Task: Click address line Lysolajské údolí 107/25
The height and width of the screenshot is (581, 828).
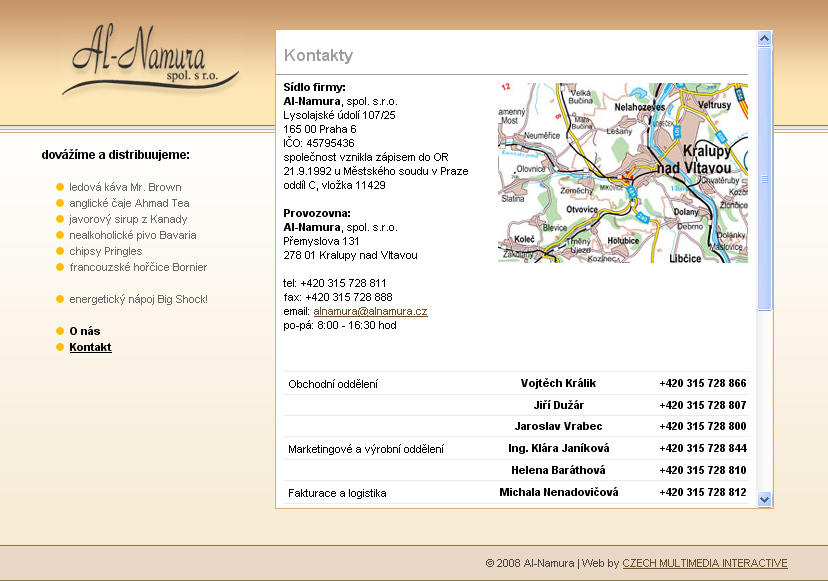Action: pyautogui.click(x=340, y=115)
